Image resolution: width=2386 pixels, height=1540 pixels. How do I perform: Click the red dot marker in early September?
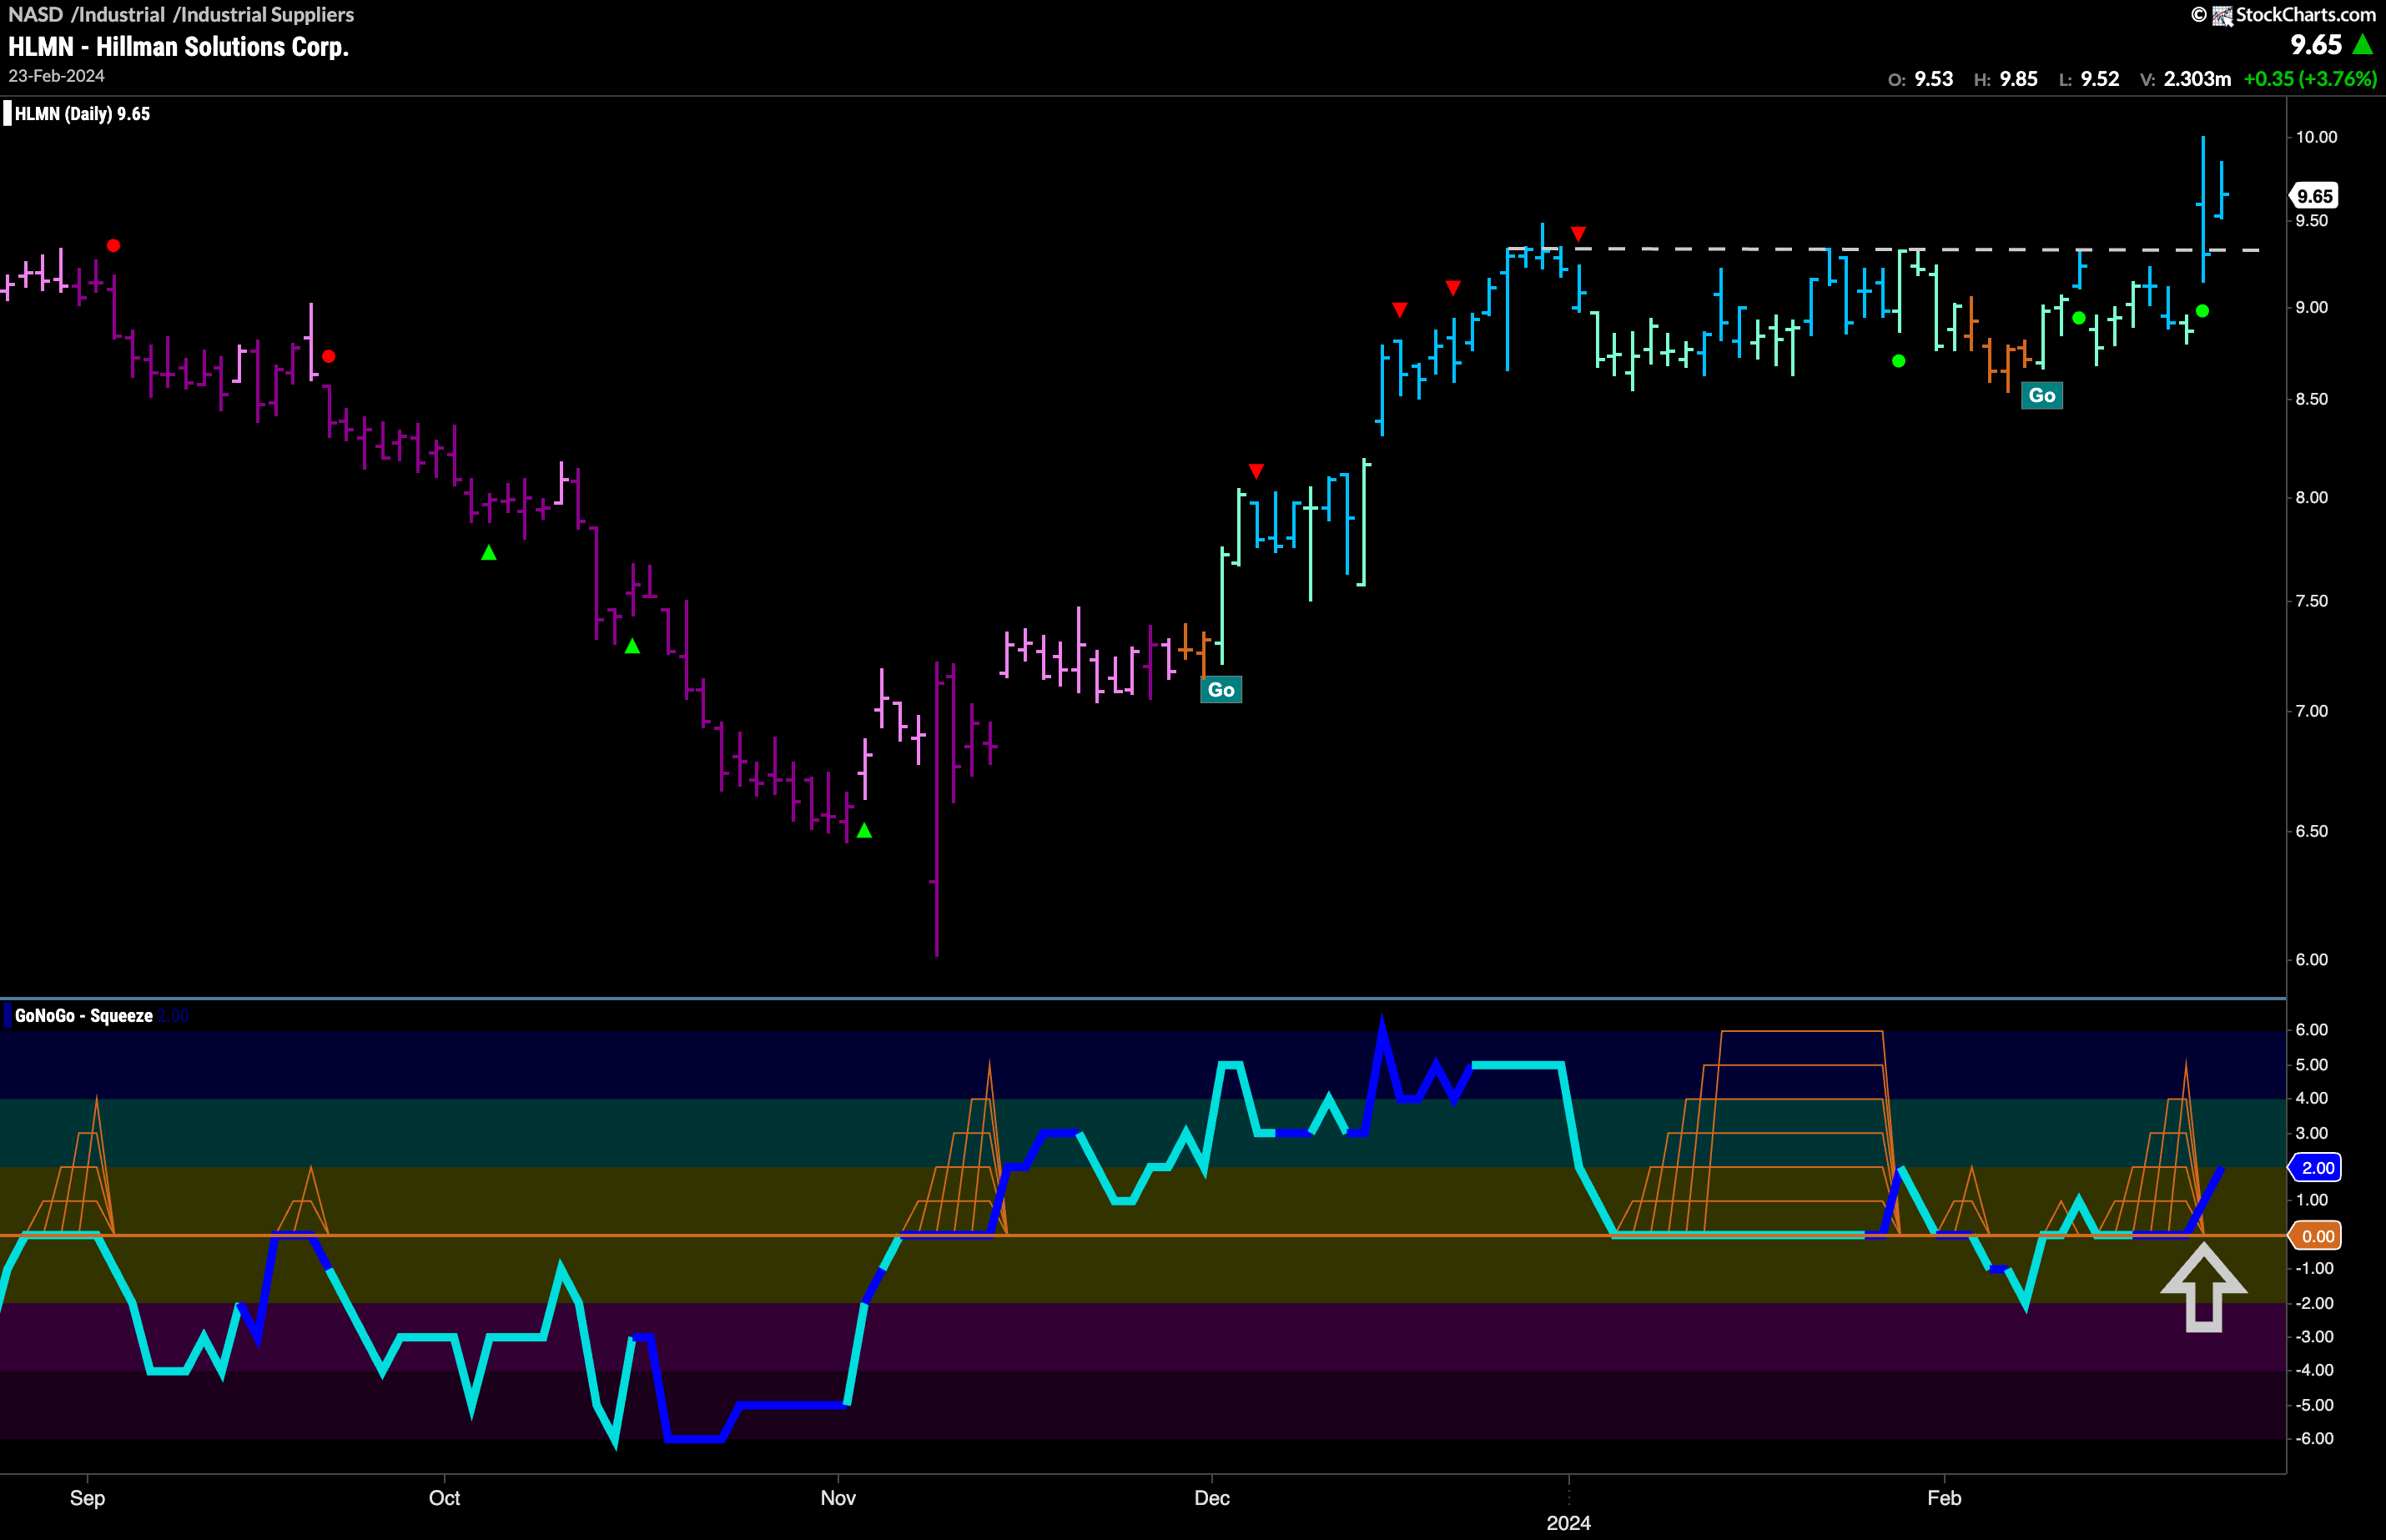pyautogui.click(x=114, y=246)
